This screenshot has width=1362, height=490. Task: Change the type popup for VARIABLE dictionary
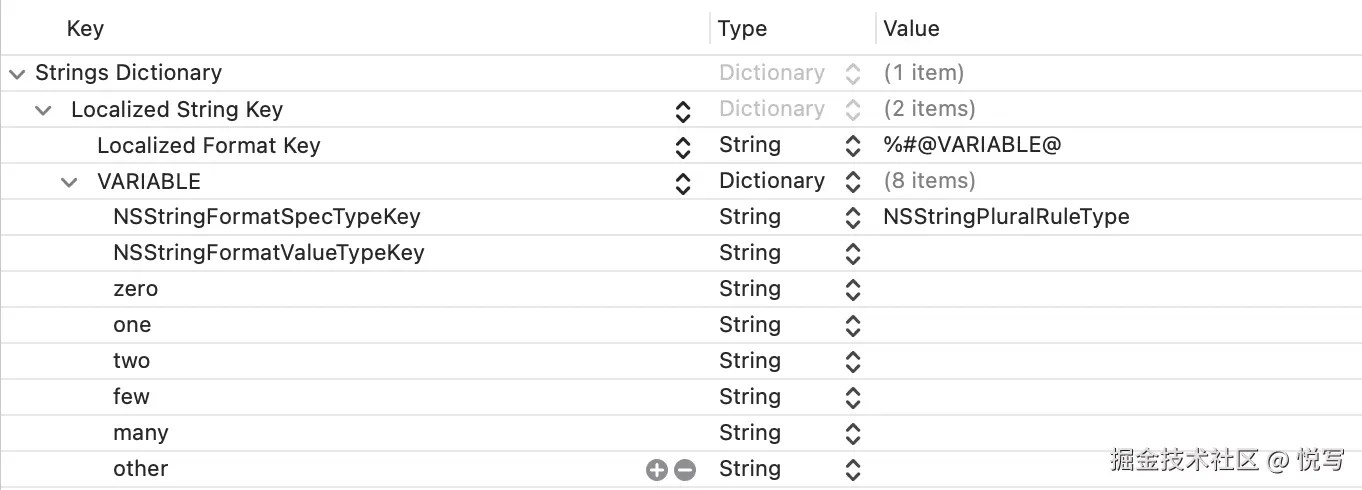(853, 182)
